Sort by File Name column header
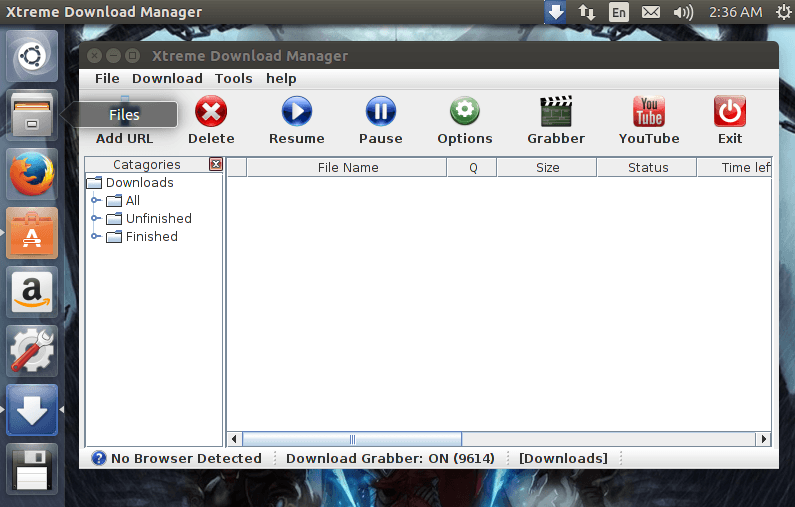This screenshot has width=795, height=507. pos(347,167)
